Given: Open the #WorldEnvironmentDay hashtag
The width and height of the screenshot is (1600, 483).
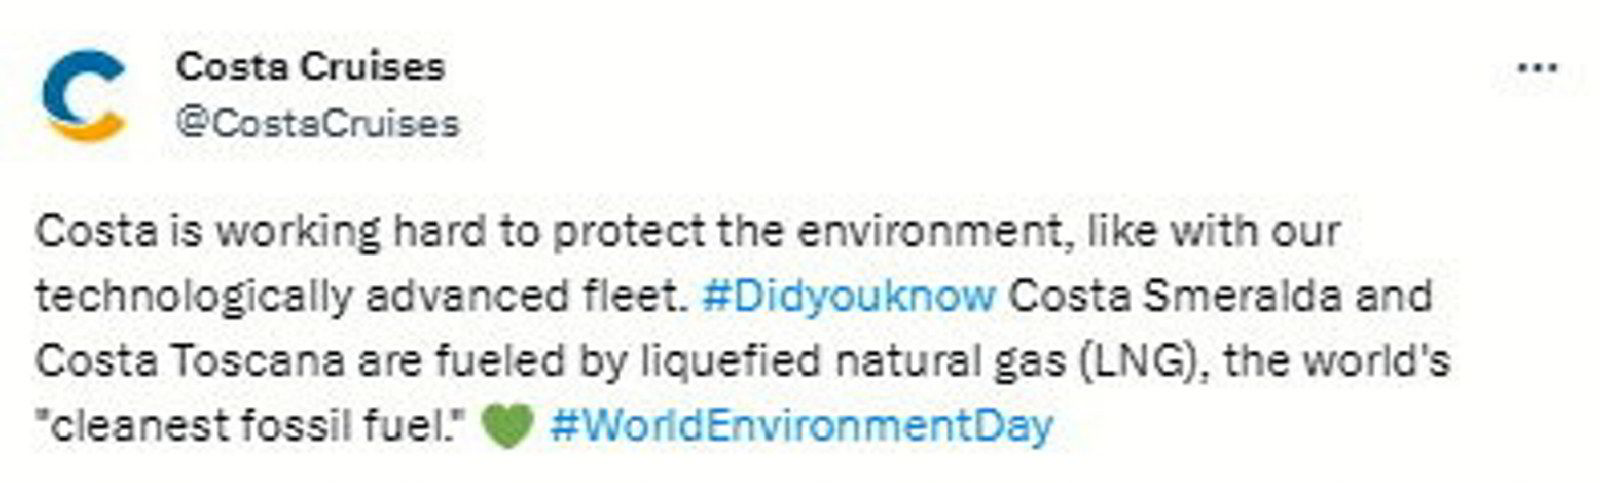Looking at the screenshot, I should [x=801, y=426].
